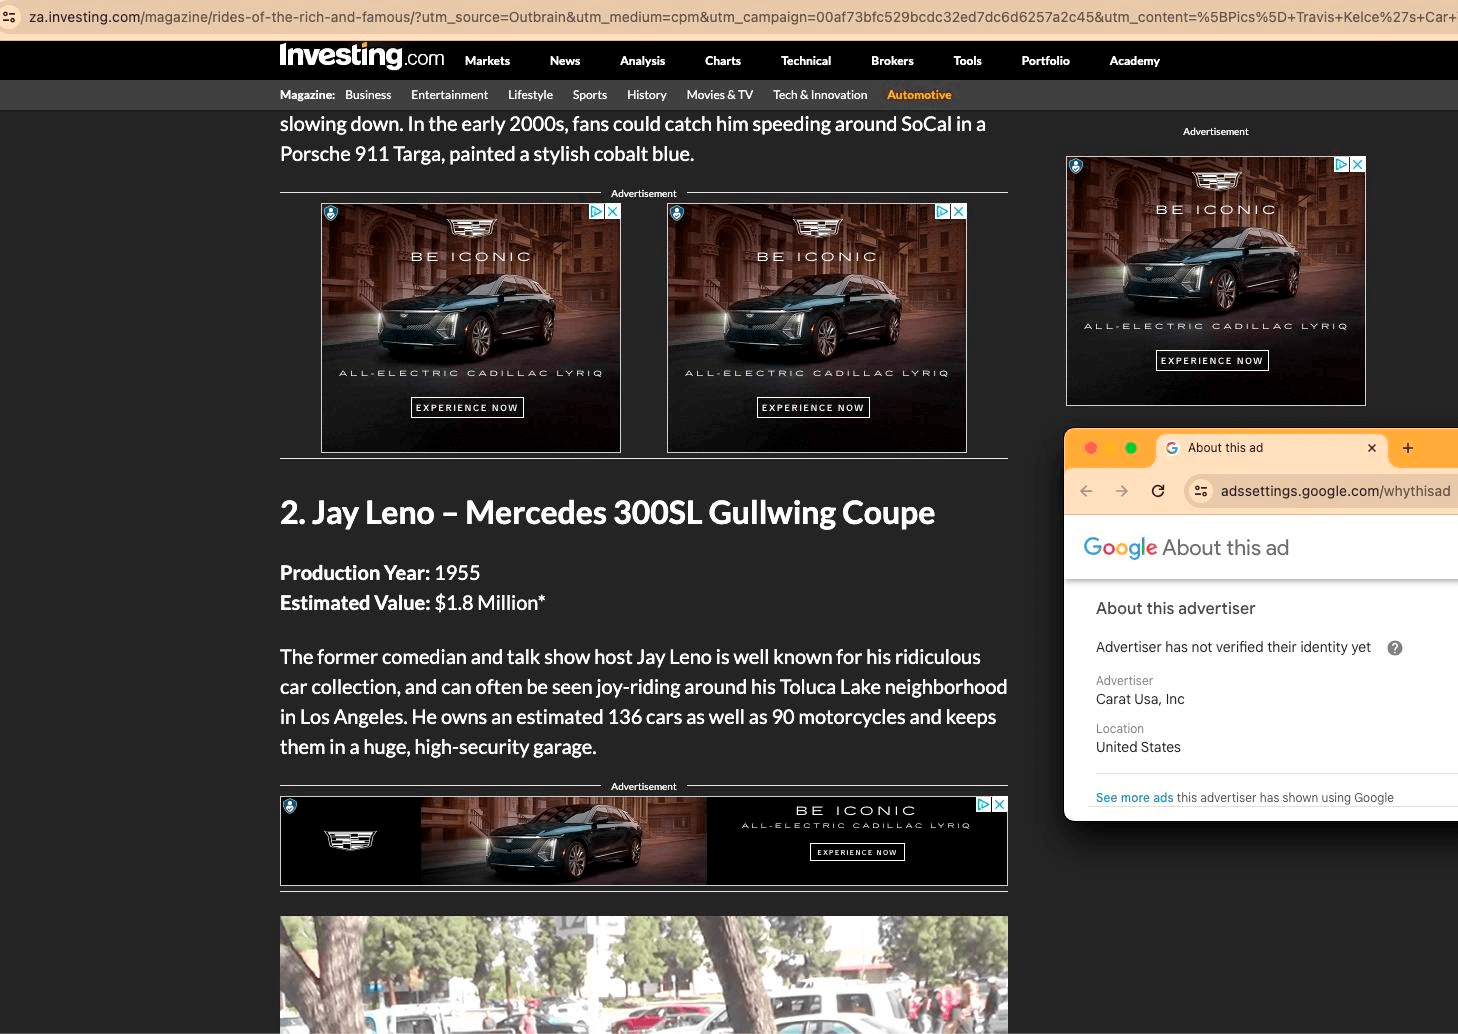1458x1034 pixels.
Task: Click shield icon on the wide banner ad
Action: 290,806
